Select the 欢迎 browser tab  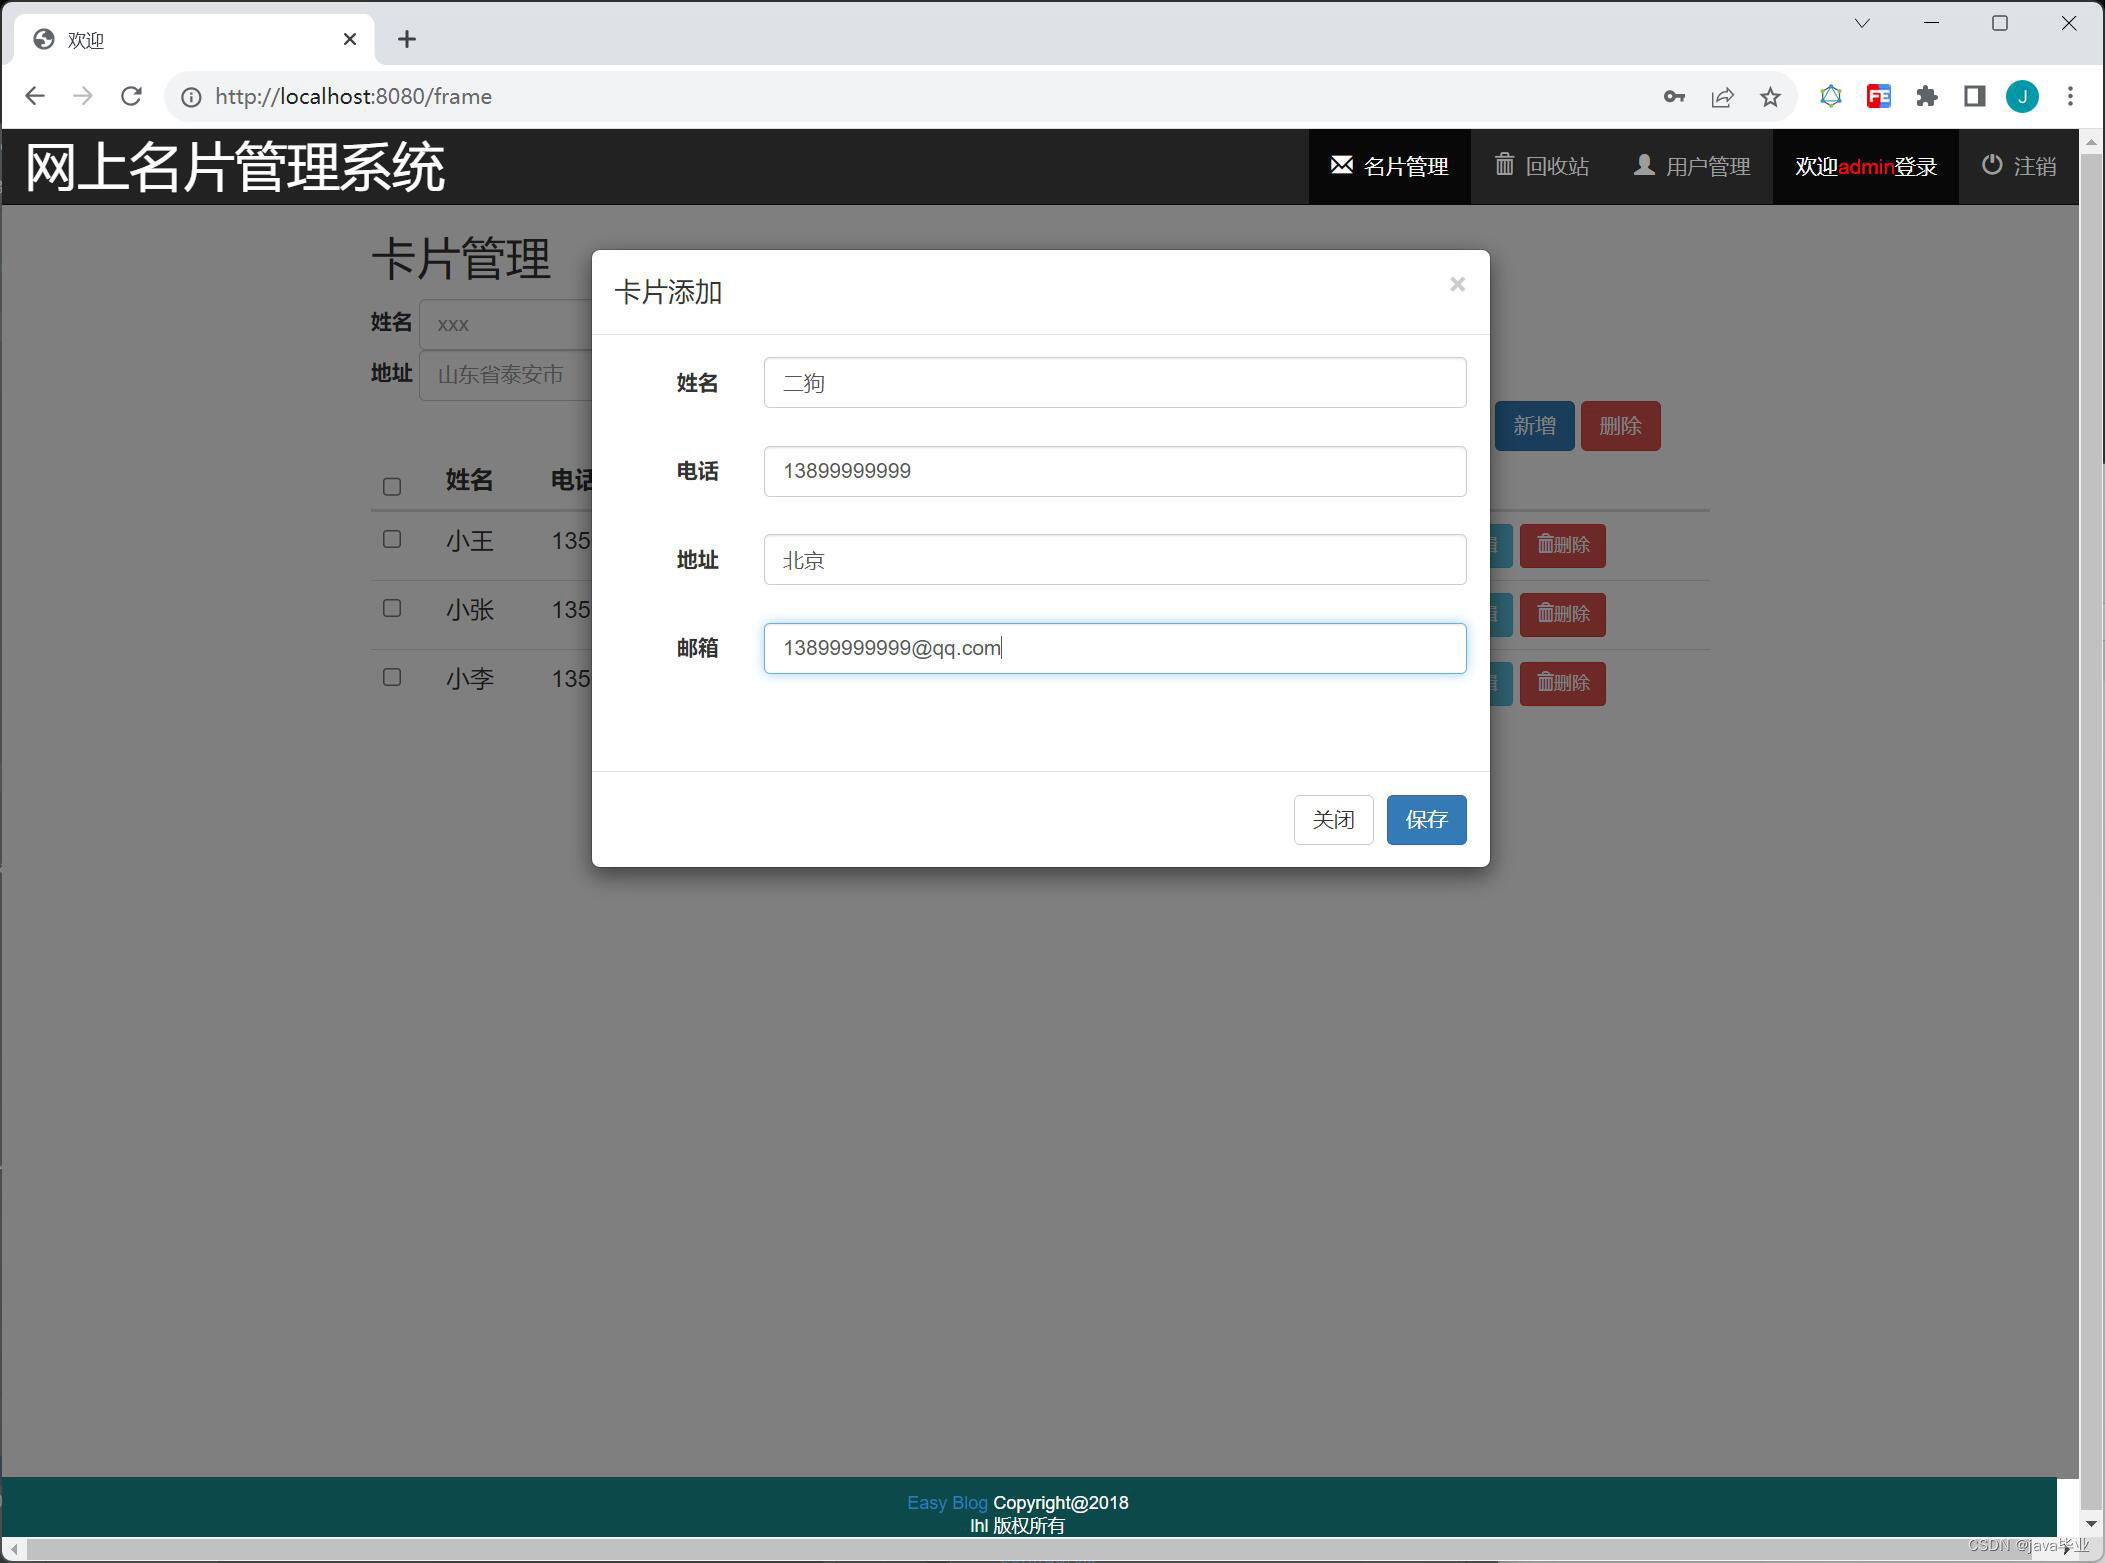195,39
